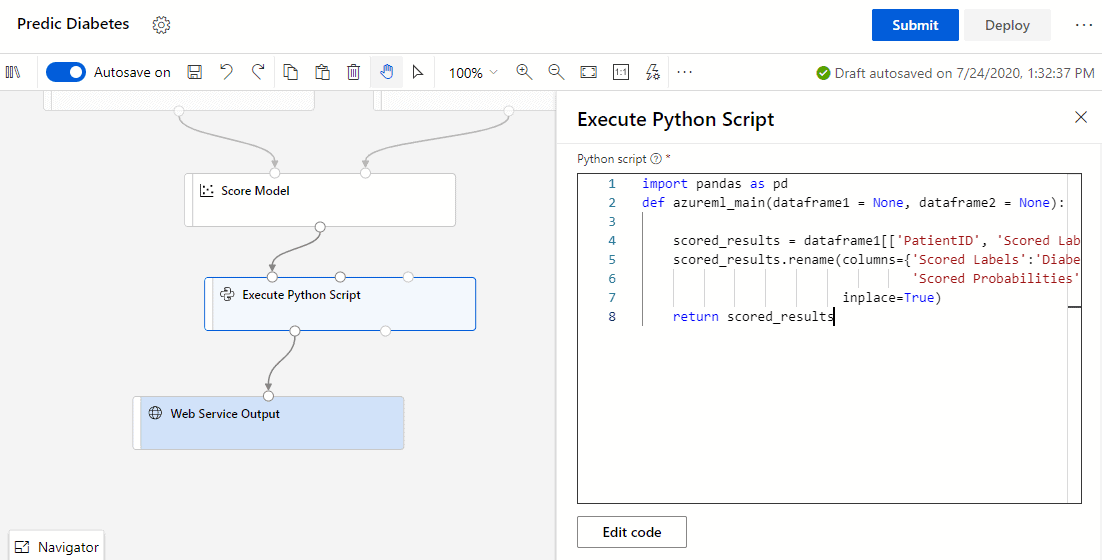Delete the selected module
Screen dimensions: 1102x560
(354, 72)
